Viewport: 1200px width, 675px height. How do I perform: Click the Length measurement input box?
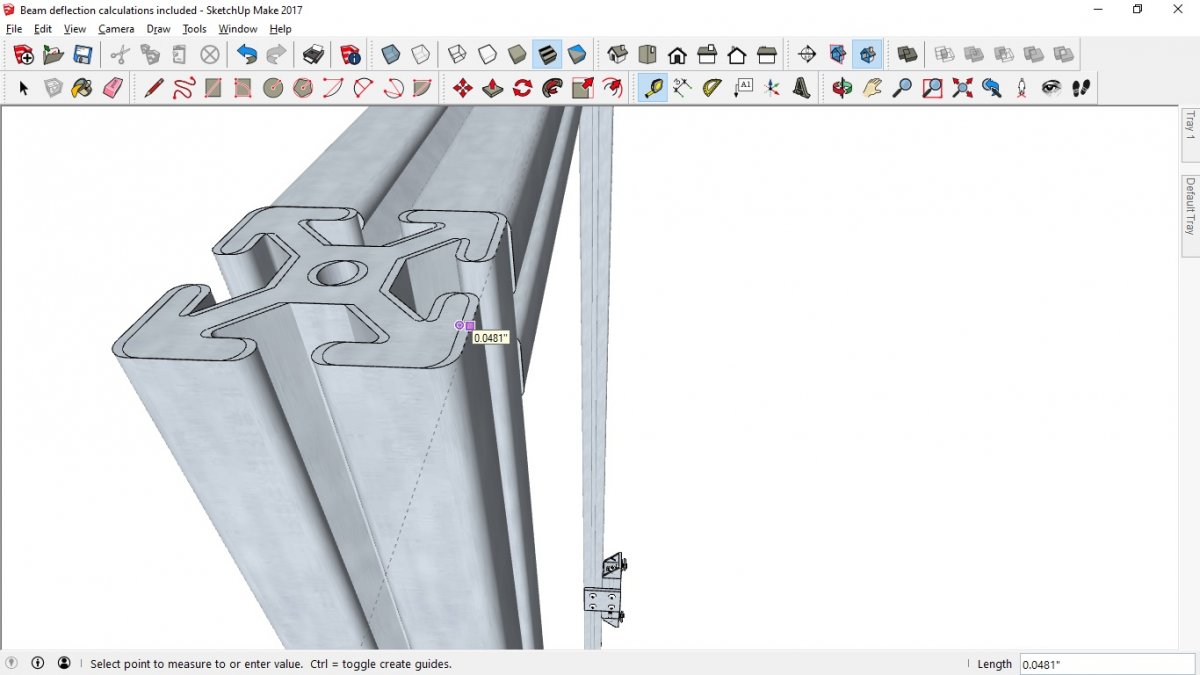tap(1107, 664)
